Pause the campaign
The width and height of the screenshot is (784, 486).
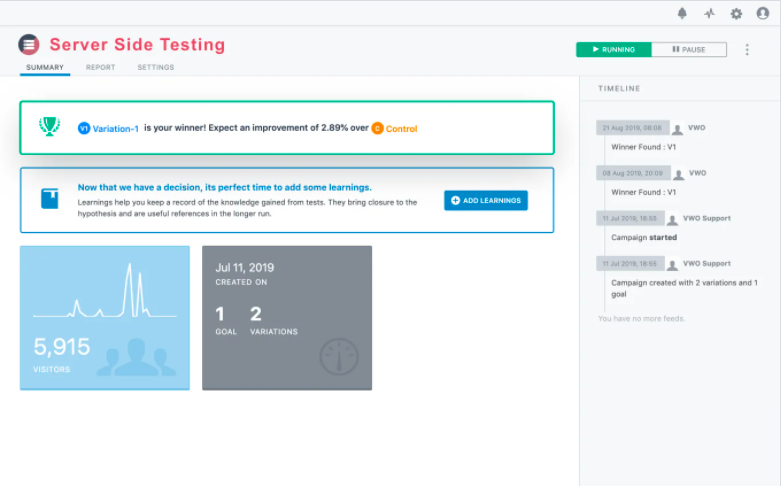pos(689,50)
